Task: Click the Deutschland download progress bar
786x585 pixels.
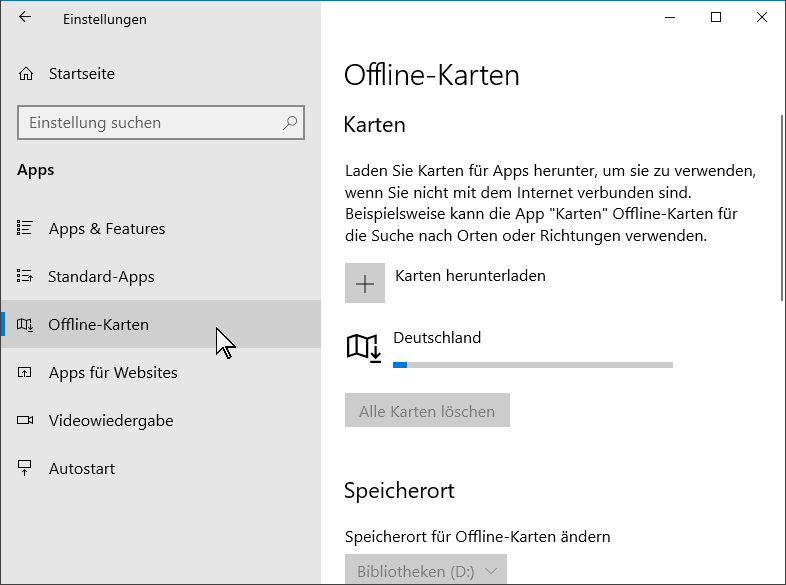Action: pos(533,365)
